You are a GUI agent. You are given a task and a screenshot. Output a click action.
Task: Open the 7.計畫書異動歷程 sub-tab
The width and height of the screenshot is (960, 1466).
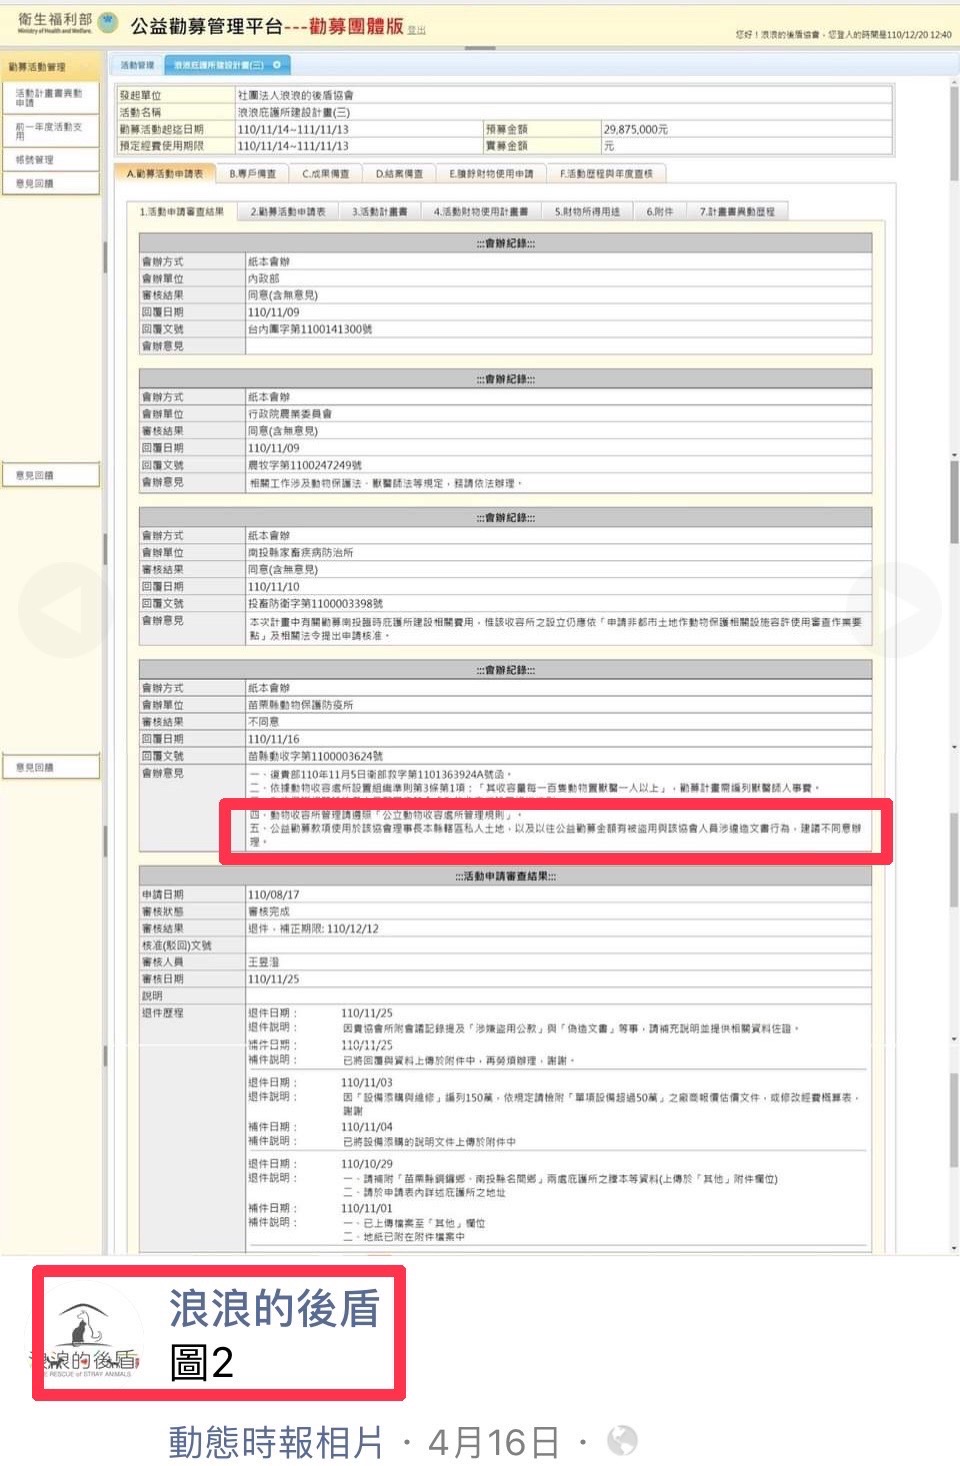click(x=737, y=212)
